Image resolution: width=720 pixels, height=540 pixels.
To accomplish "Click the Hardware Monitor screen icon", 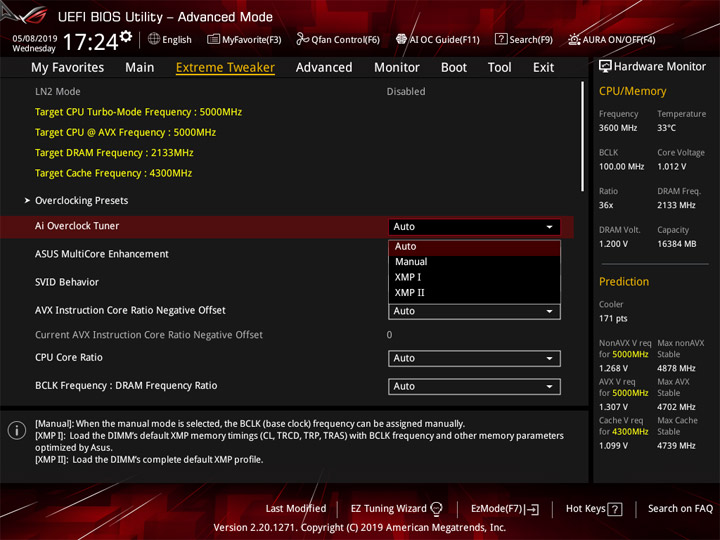I will (605, 66).
